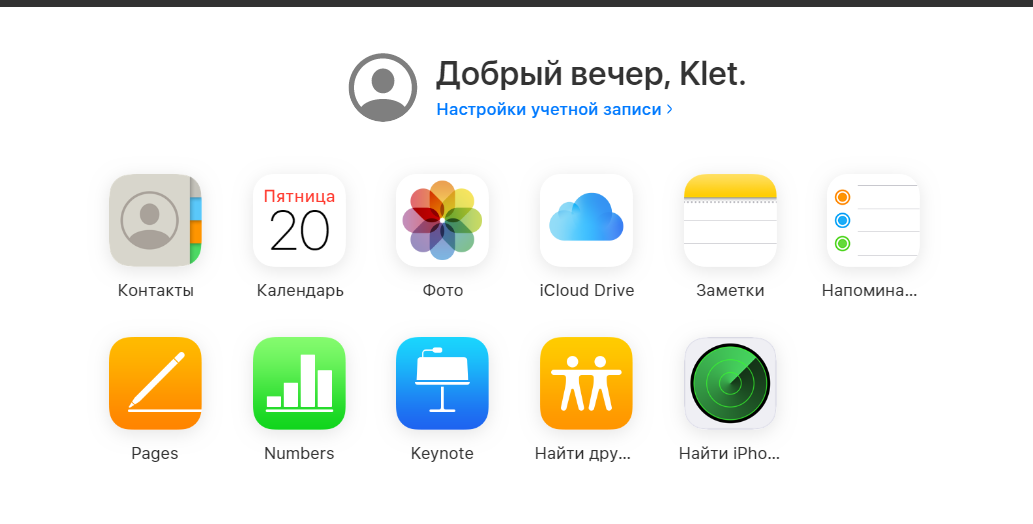The height and width of the screenshot is (524, 1033).
Task: Click the Контакты text label
Action: point(155,291)
